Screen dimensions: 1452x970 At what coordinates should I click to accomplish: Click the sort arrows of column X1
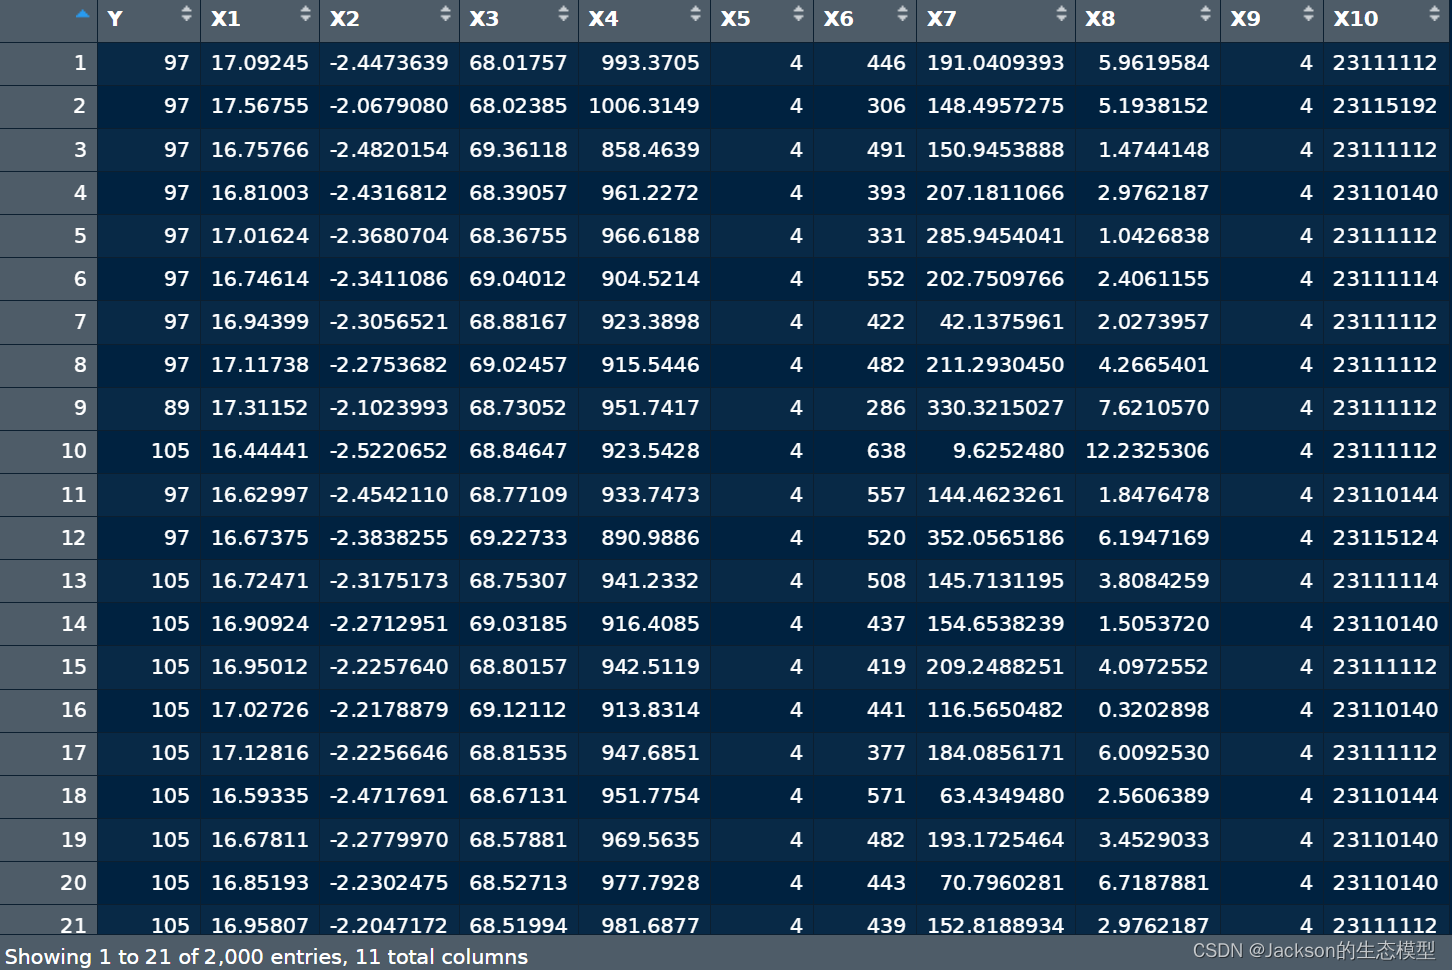pyautogui.click(x=305, y=14)
